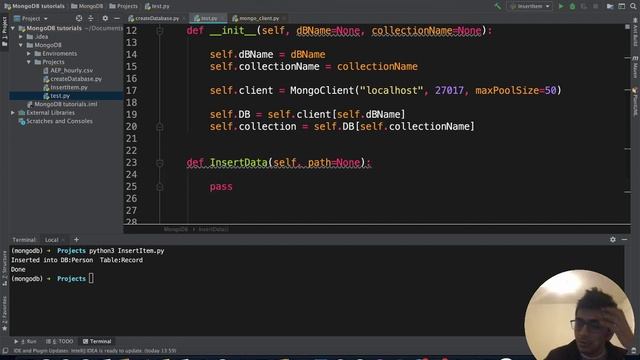This screenshot has height=360, width=640.
Task: Select Scratches and Consoles node
Action: click(56, 121)
